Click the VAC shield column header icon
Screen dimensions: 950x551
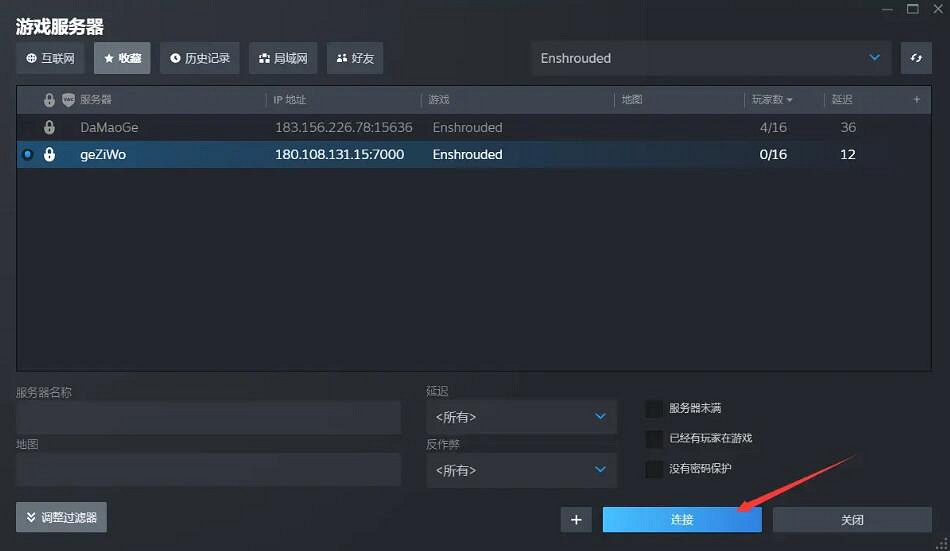click(68, 100)
